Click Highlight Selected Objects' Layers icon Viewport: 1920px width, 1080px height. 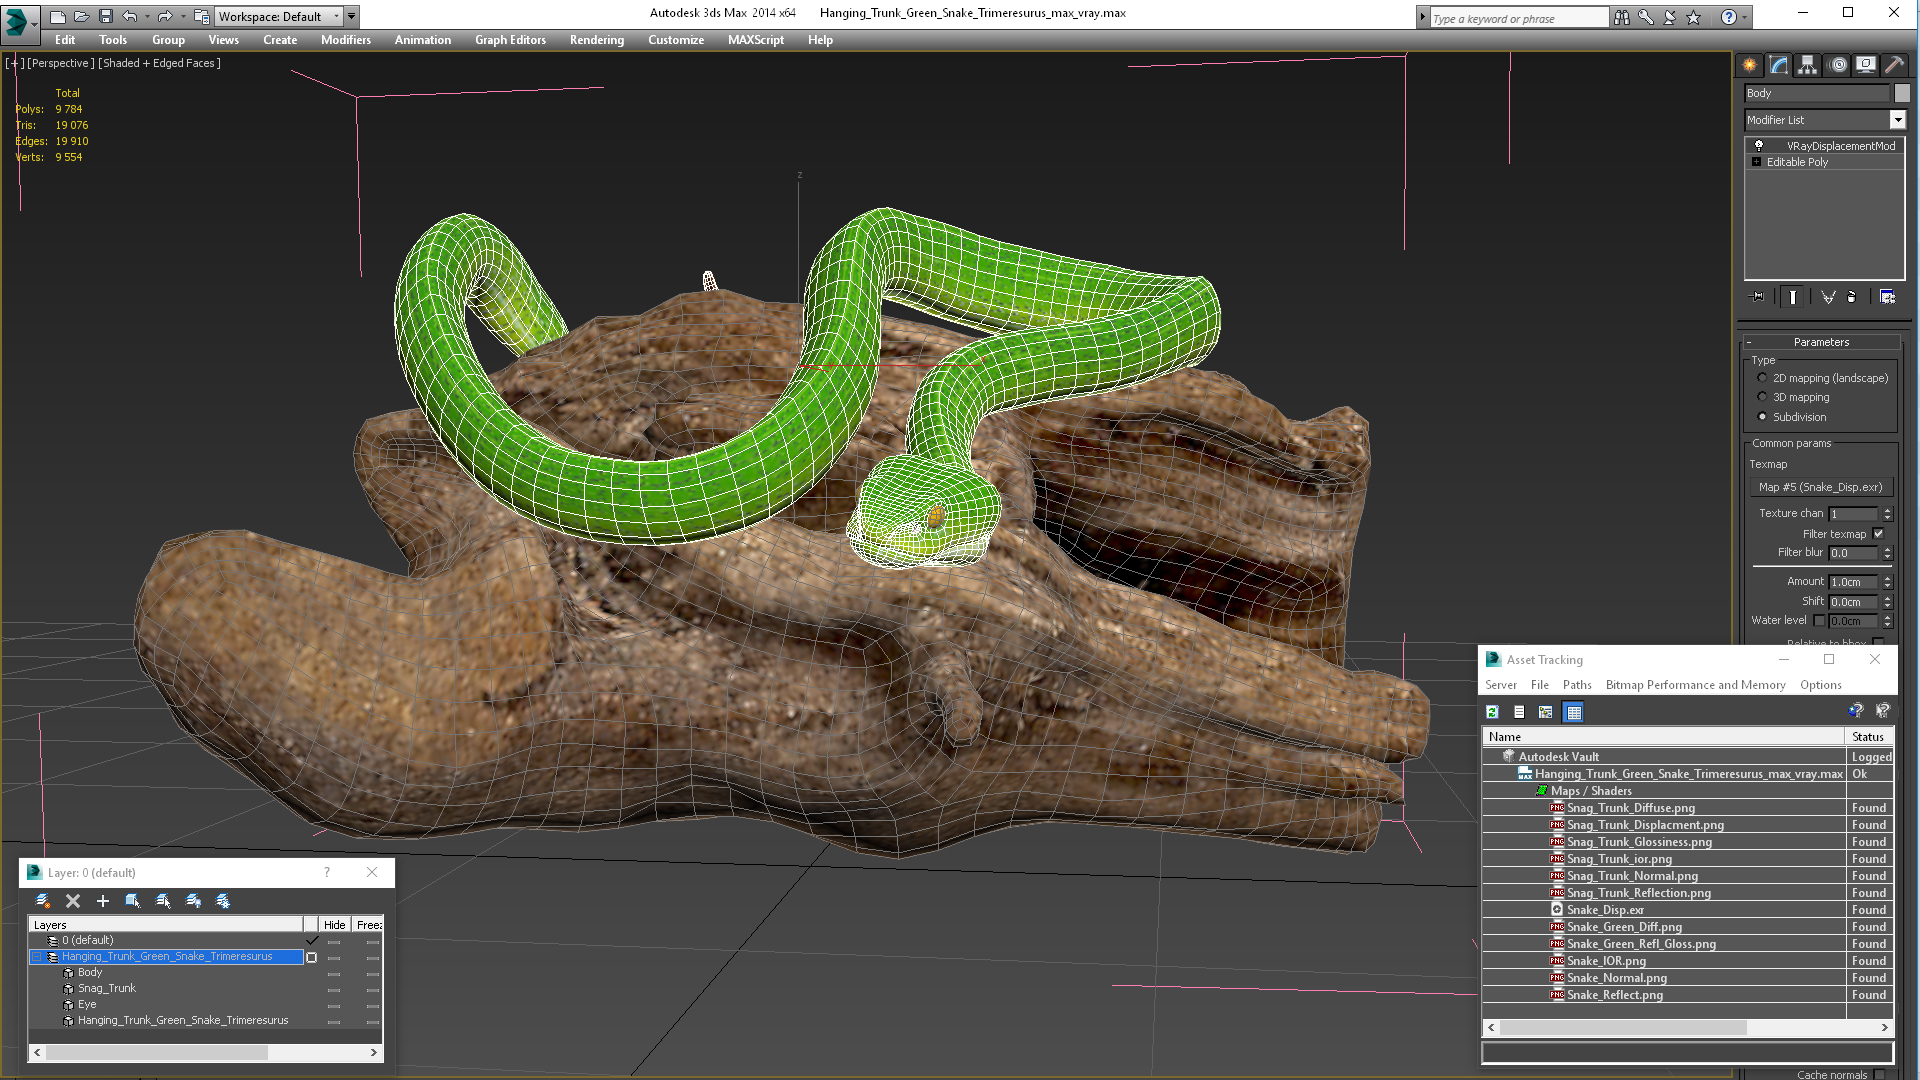pyautogui.click(x=163, y=901)
